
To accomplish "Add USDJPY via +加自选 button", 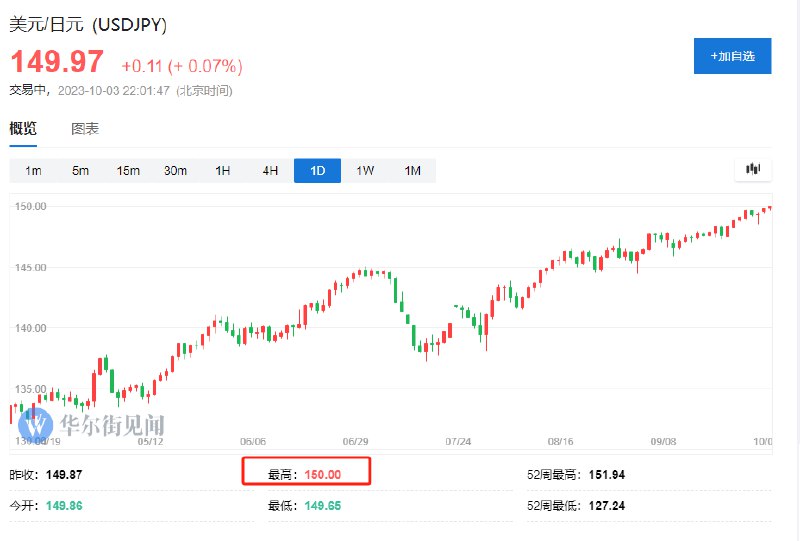I will click(x=732, y=56).
